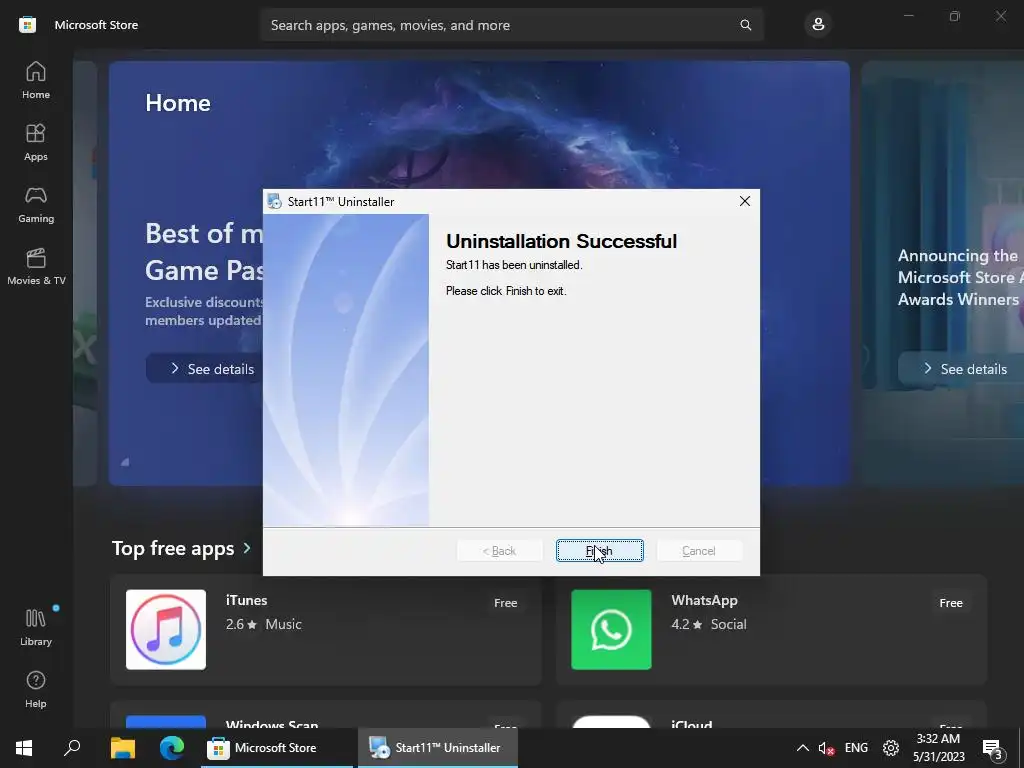
Task: Open the Top free apps heading
Action: click(x=173, y=548)
